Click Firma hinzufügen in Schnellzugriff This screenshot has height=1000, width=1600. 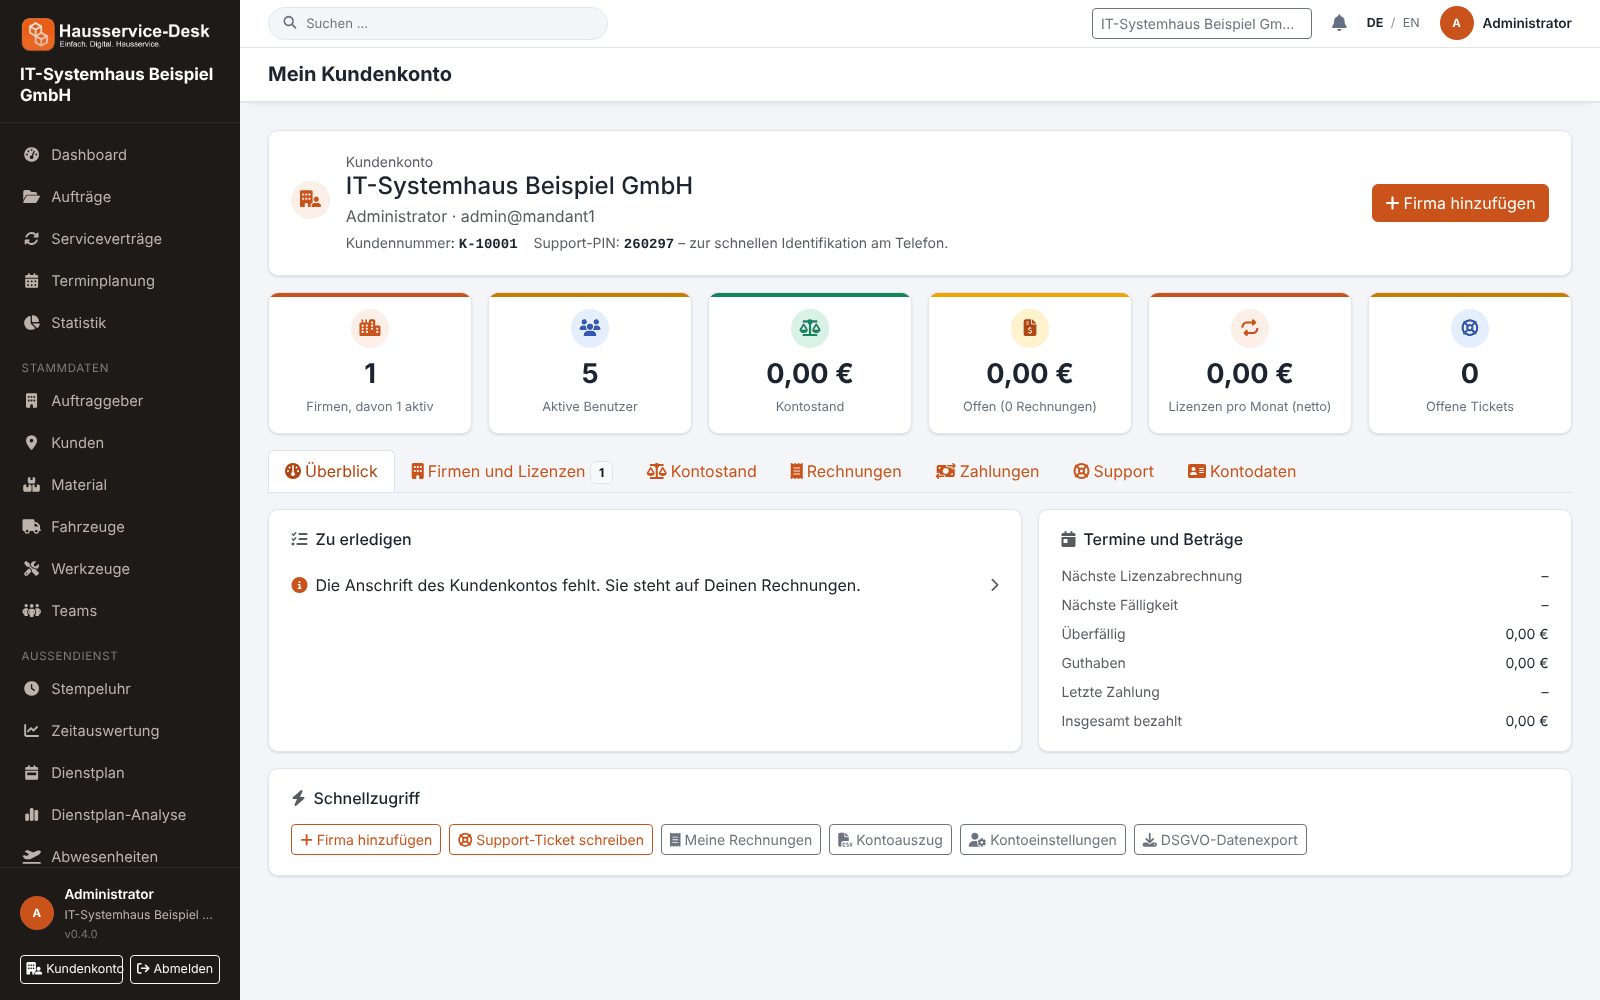(x=366, y=840)
